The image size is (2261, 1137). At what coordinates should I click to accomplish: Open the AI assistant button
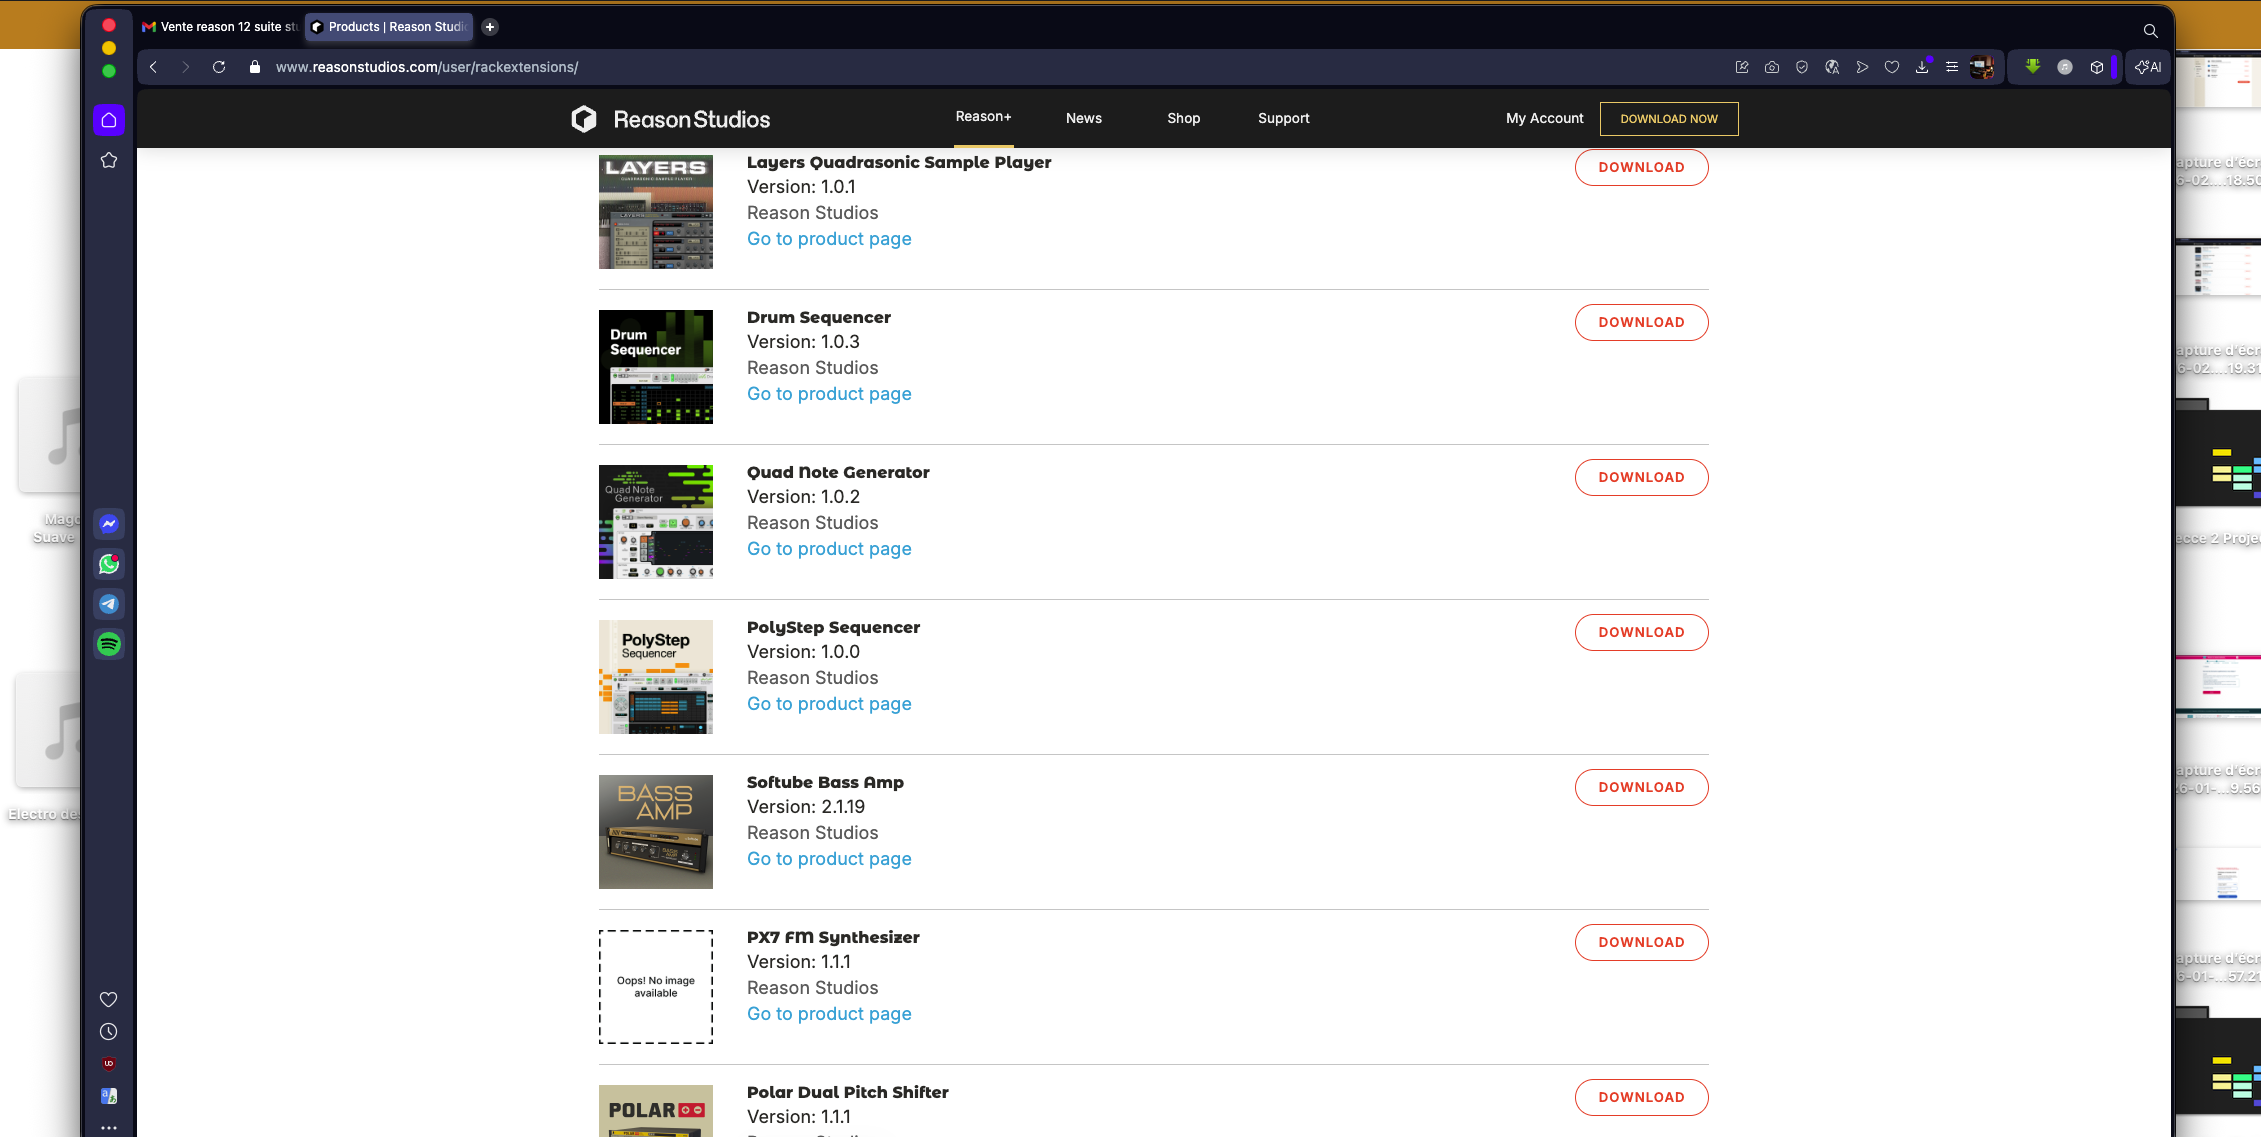click(x=2148, y=67)
